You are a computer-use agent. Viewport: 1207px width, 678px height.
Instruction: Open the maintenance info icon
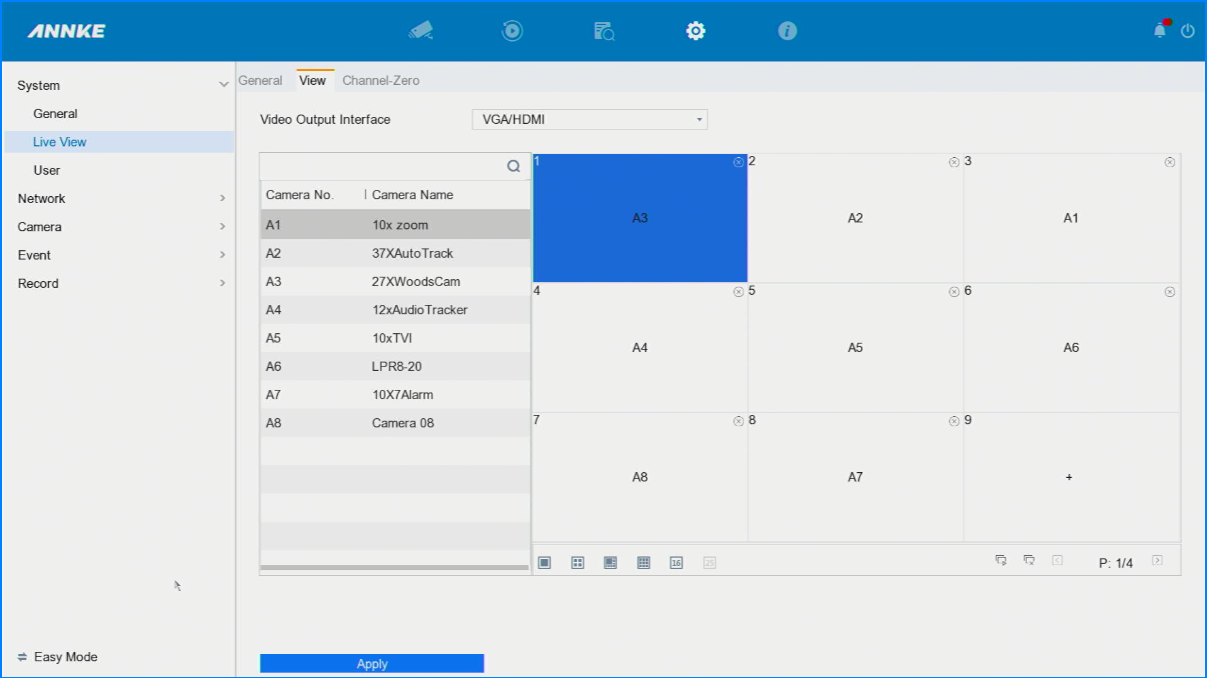787,31
